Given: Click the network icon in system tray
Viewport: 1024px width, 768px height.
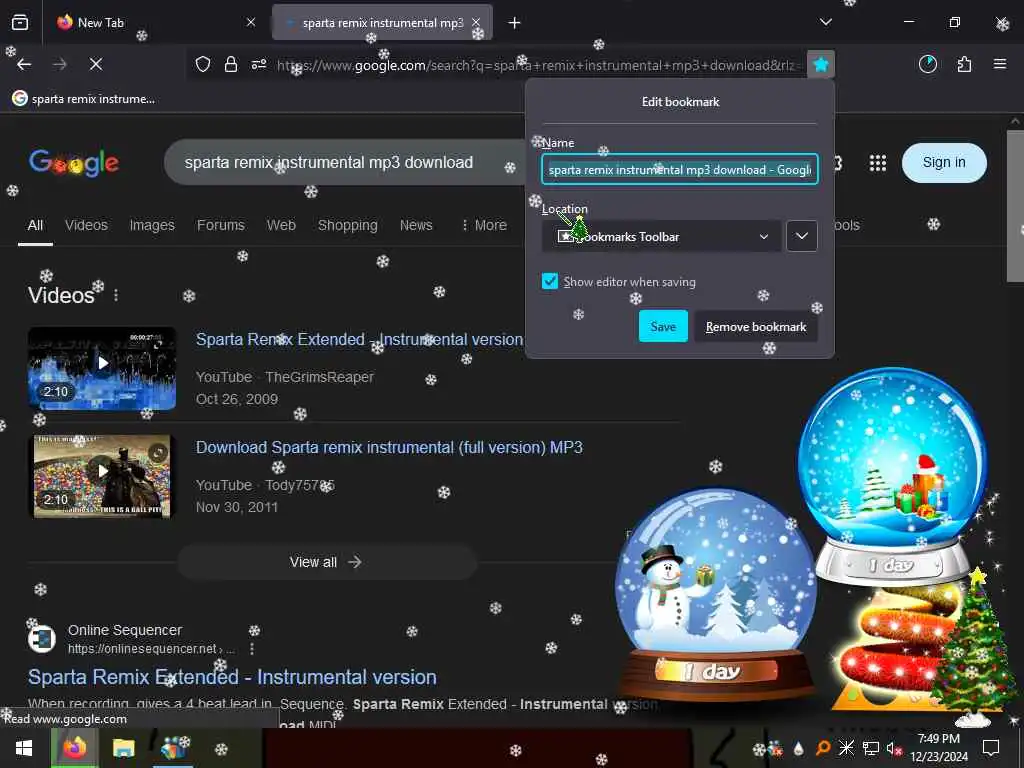Looking at the screenshot, I should 871,748.
